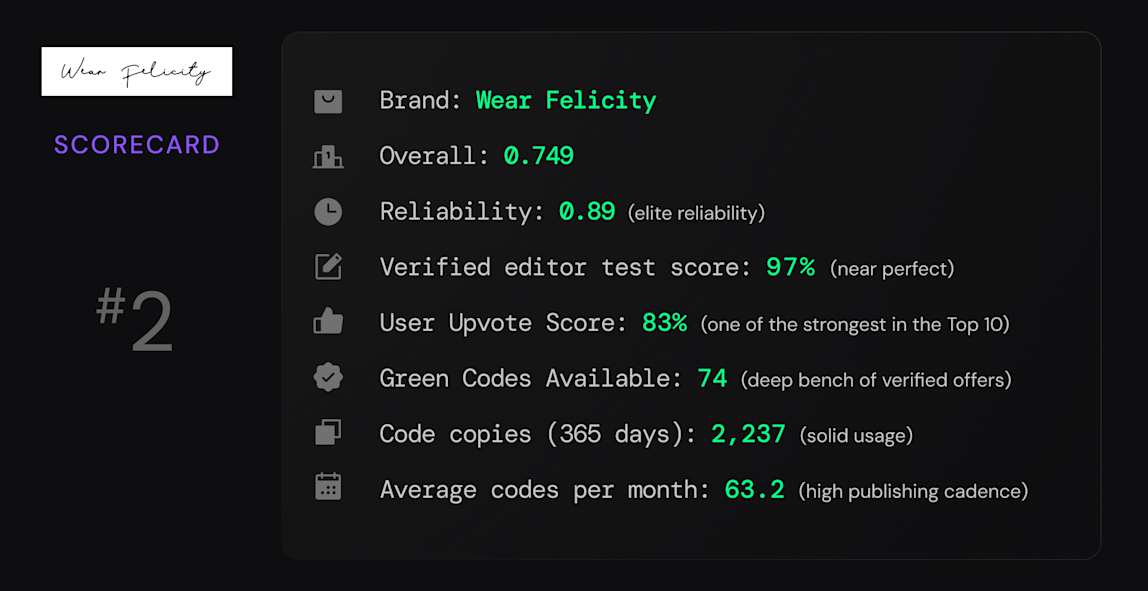Click the calendar icon beside Average codes per month

coord(328,489)
